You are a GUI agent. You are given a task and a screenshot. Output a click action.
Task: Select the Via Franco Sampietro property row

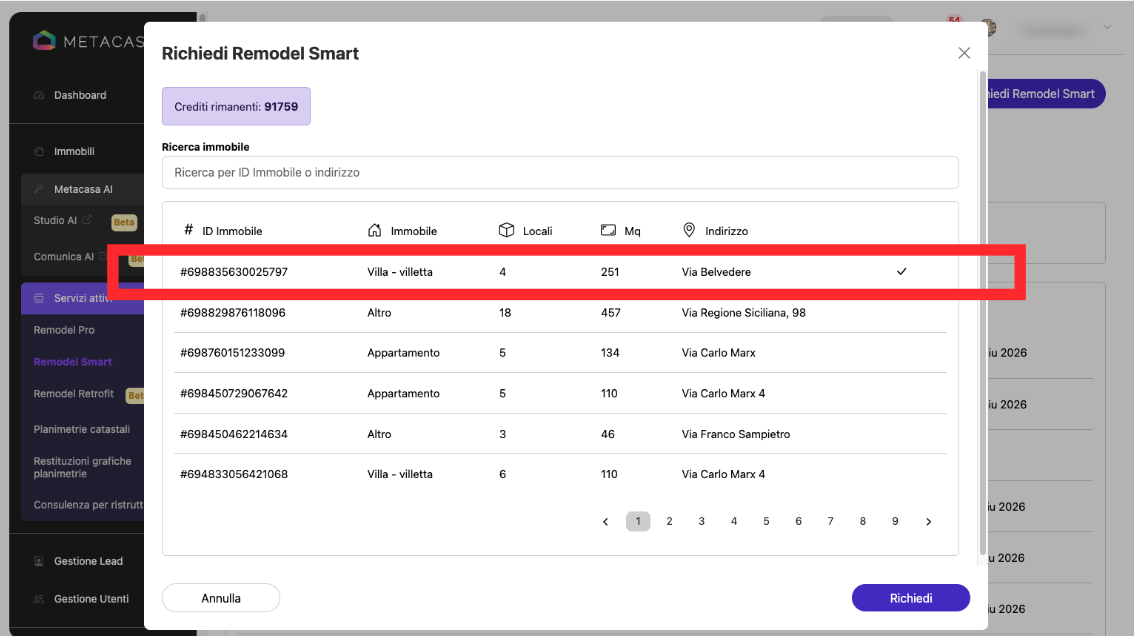[x=560, y=434]
